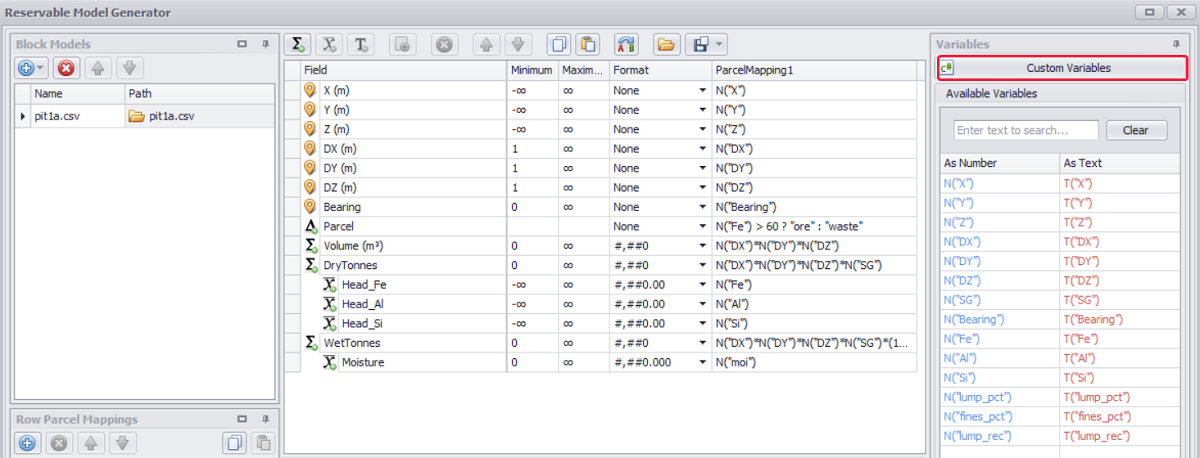Viewport: 1200px width, 458px height.
Task: Open Format dropdown for Bearing row
Action: 702,207
